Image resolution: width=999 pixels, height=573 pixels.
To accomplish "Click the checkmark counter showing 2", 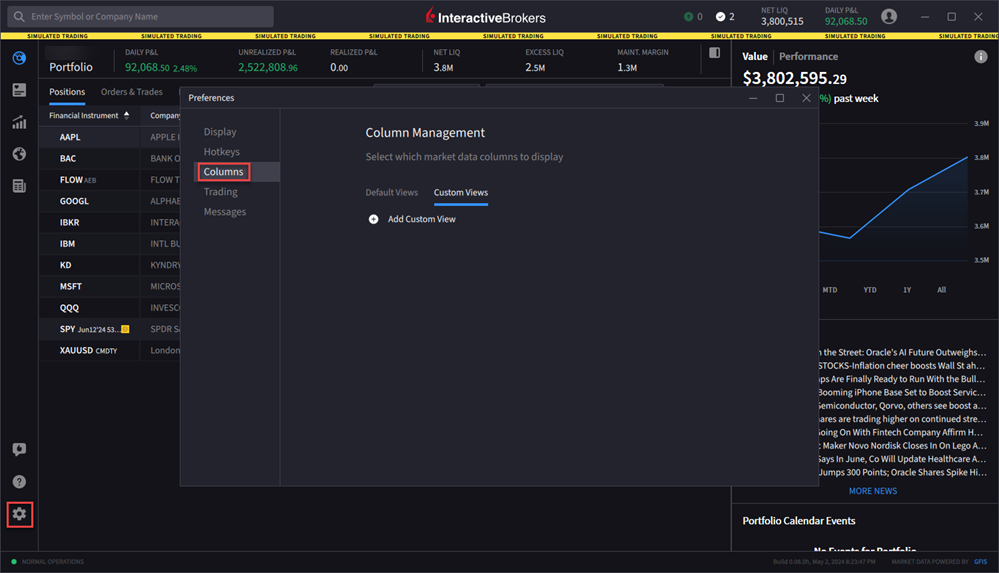I will [725, 17].
